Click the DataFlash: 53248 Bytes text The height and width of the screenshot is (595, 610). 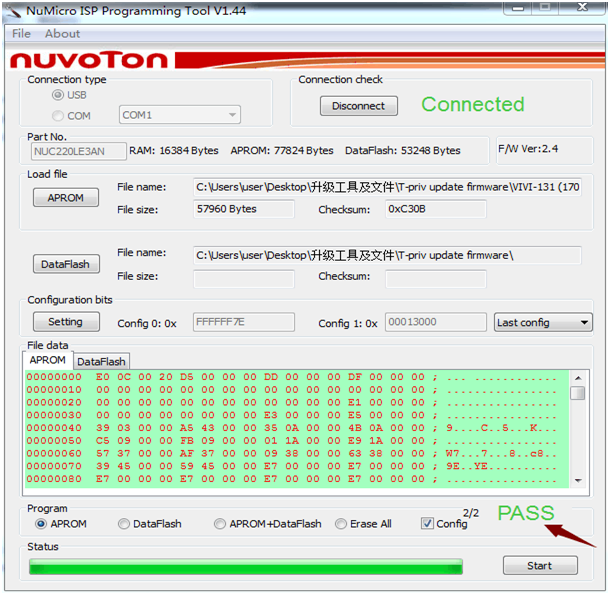click(403, 151)
